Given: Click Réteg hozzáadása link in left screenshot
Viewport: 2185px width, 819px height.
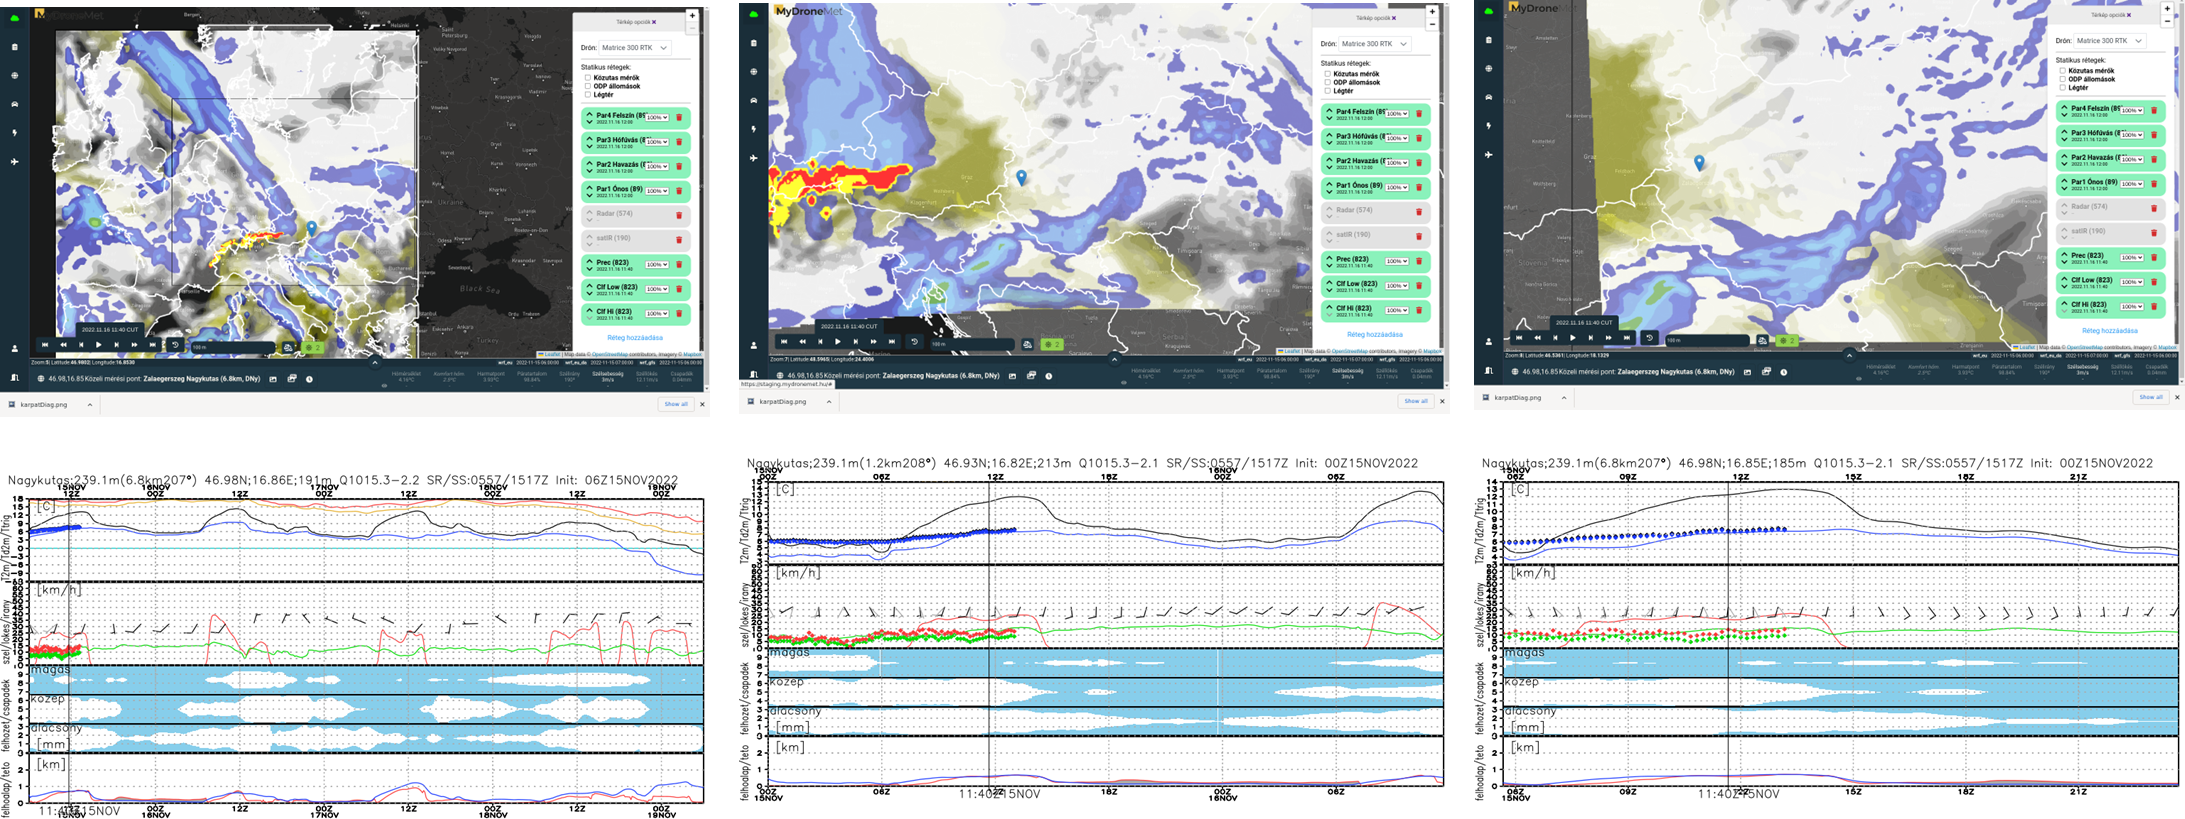Looking at the screenshot, I should pos(635,338).
